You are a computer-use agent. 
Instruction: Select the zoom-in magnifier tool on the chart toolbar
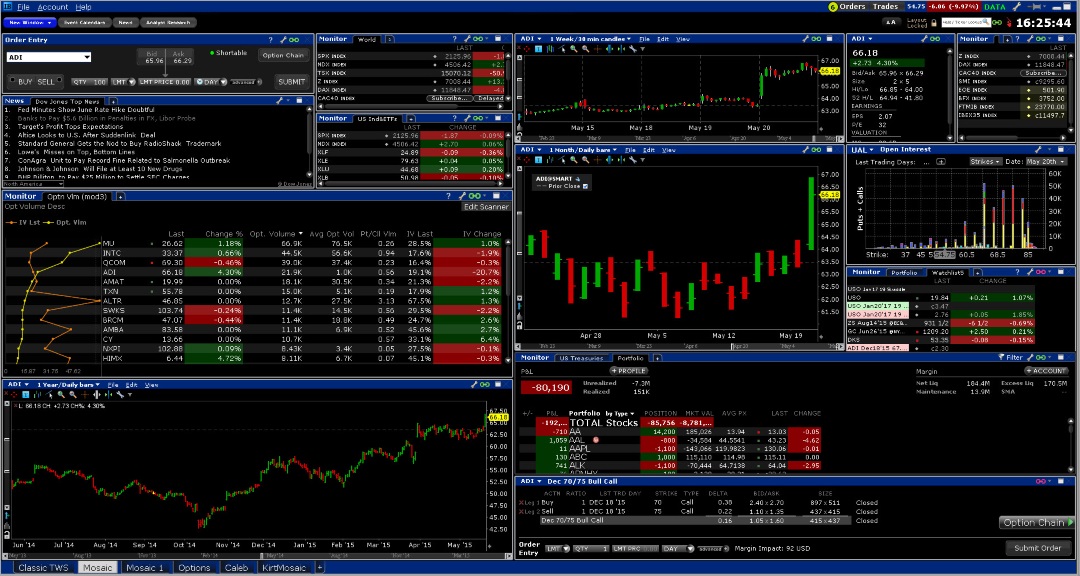click(573, 48)
